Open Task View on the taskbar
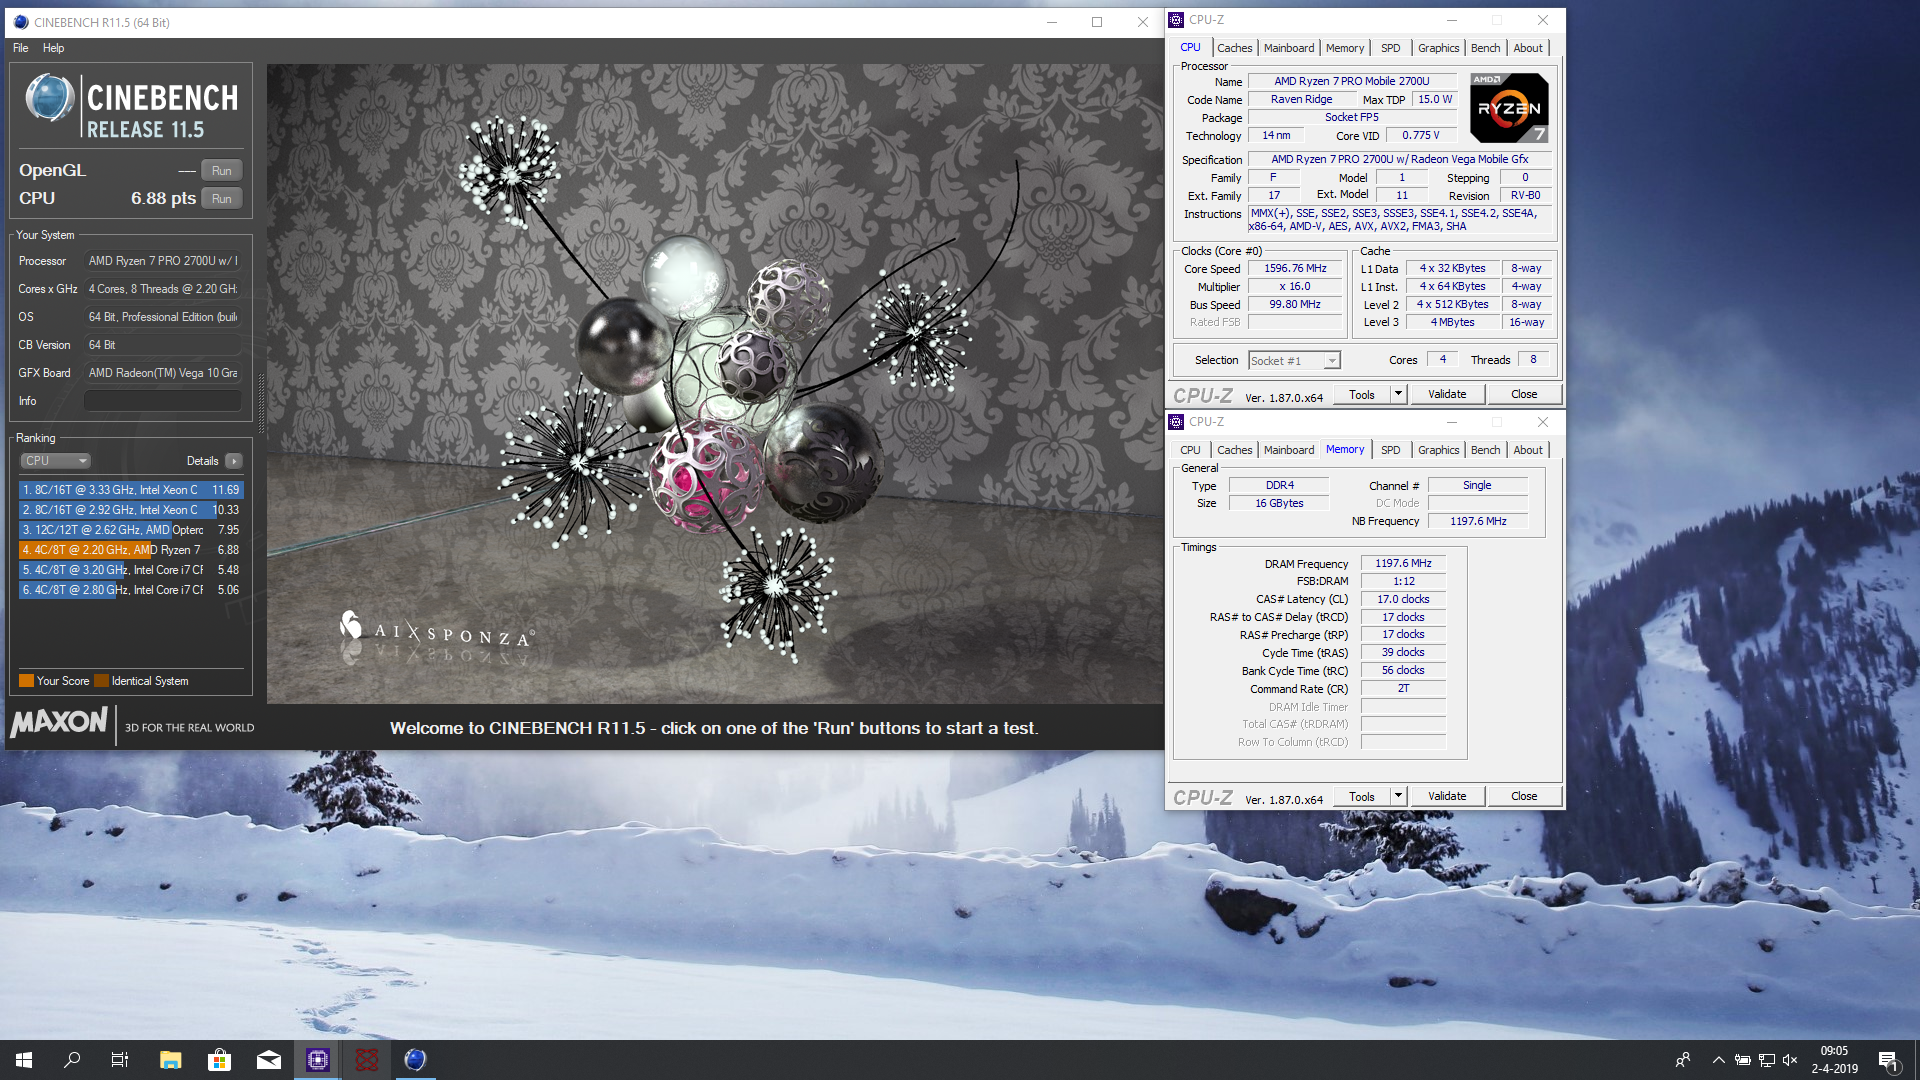Image resolution: width=1920 pixels, height=1080 pixels. pyautogui.click(x=120, y=1060)
